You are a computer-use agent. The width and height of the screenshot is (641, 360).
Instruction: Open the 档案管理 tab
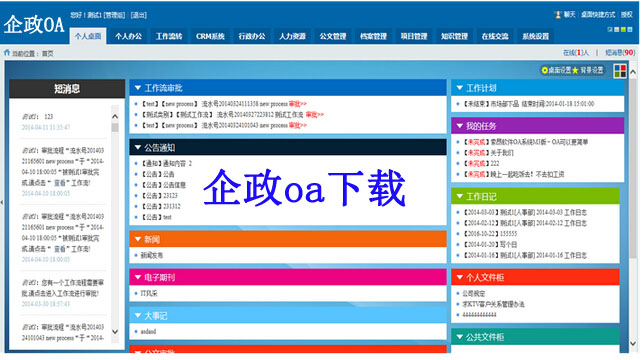[x=373, y=36]
